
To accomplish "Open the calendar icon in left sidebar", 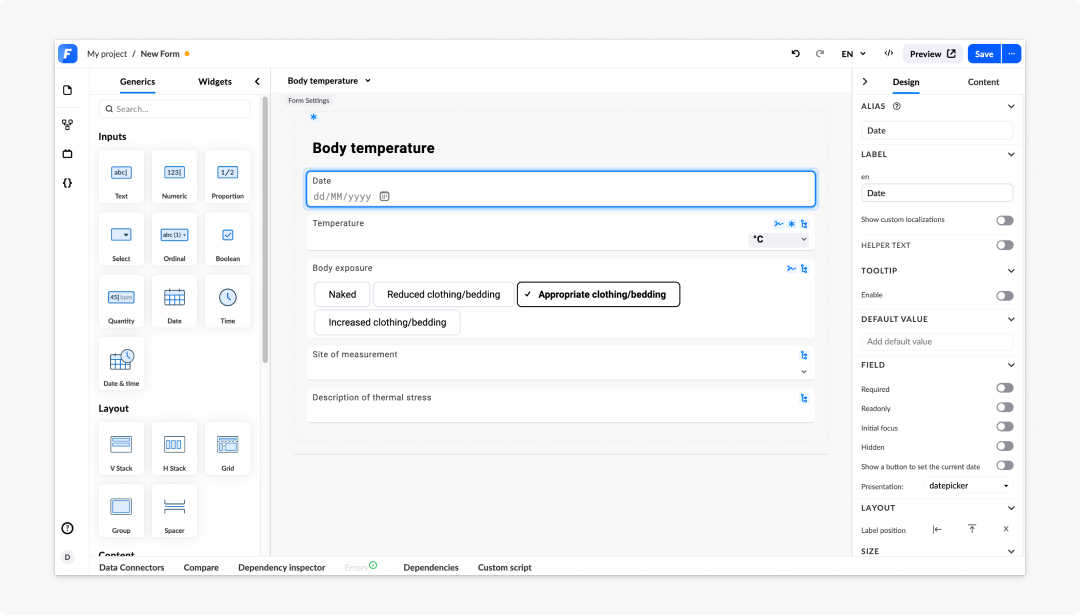I will tap(68, 154).
